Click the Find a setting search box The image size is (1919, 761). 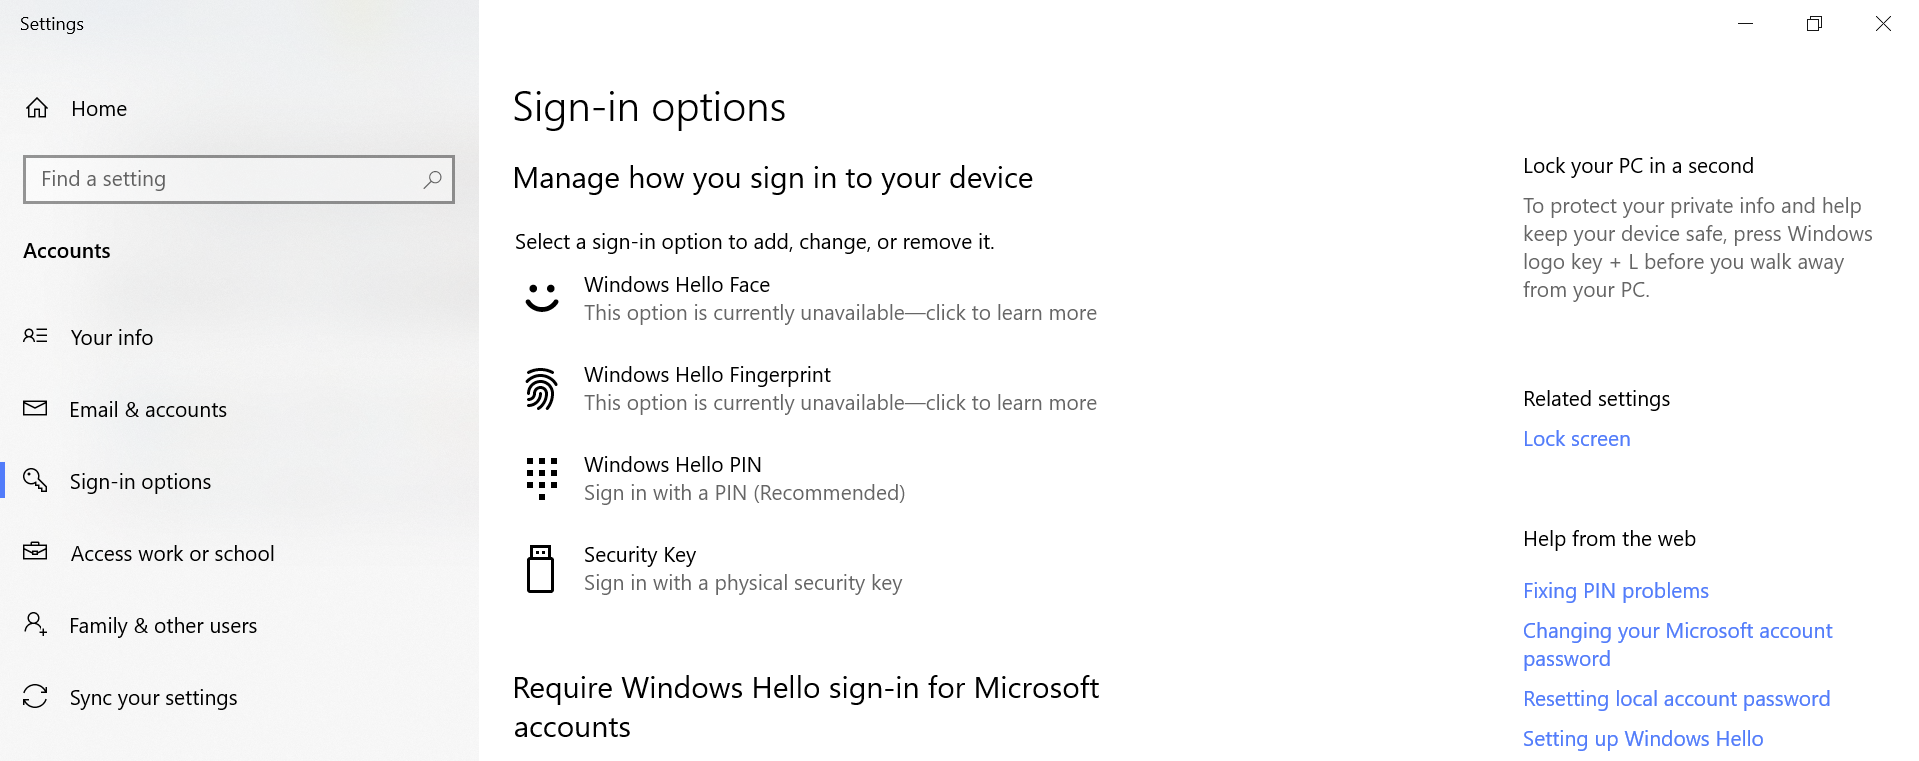[x=238, y=179]
